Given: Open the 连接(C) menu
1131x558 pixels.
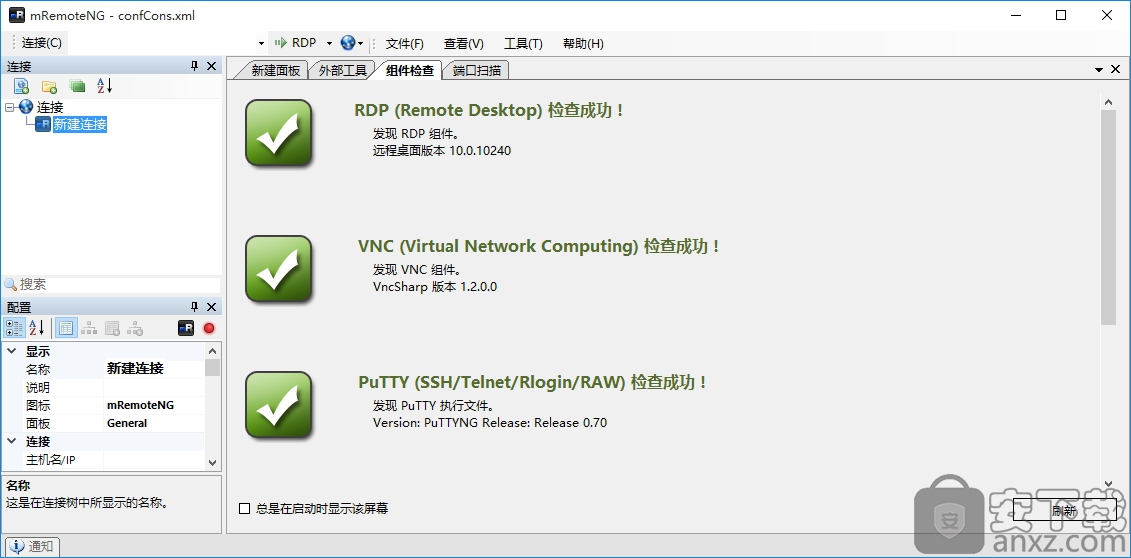Looking at the screenshot, I should (42, 43).
